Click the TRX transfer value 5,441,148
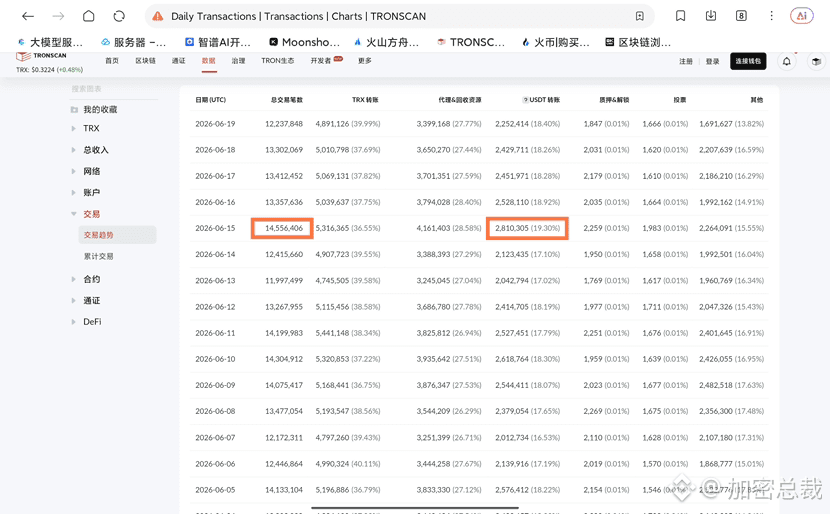This screenshot has height=514, width=830. click(332, 333)
